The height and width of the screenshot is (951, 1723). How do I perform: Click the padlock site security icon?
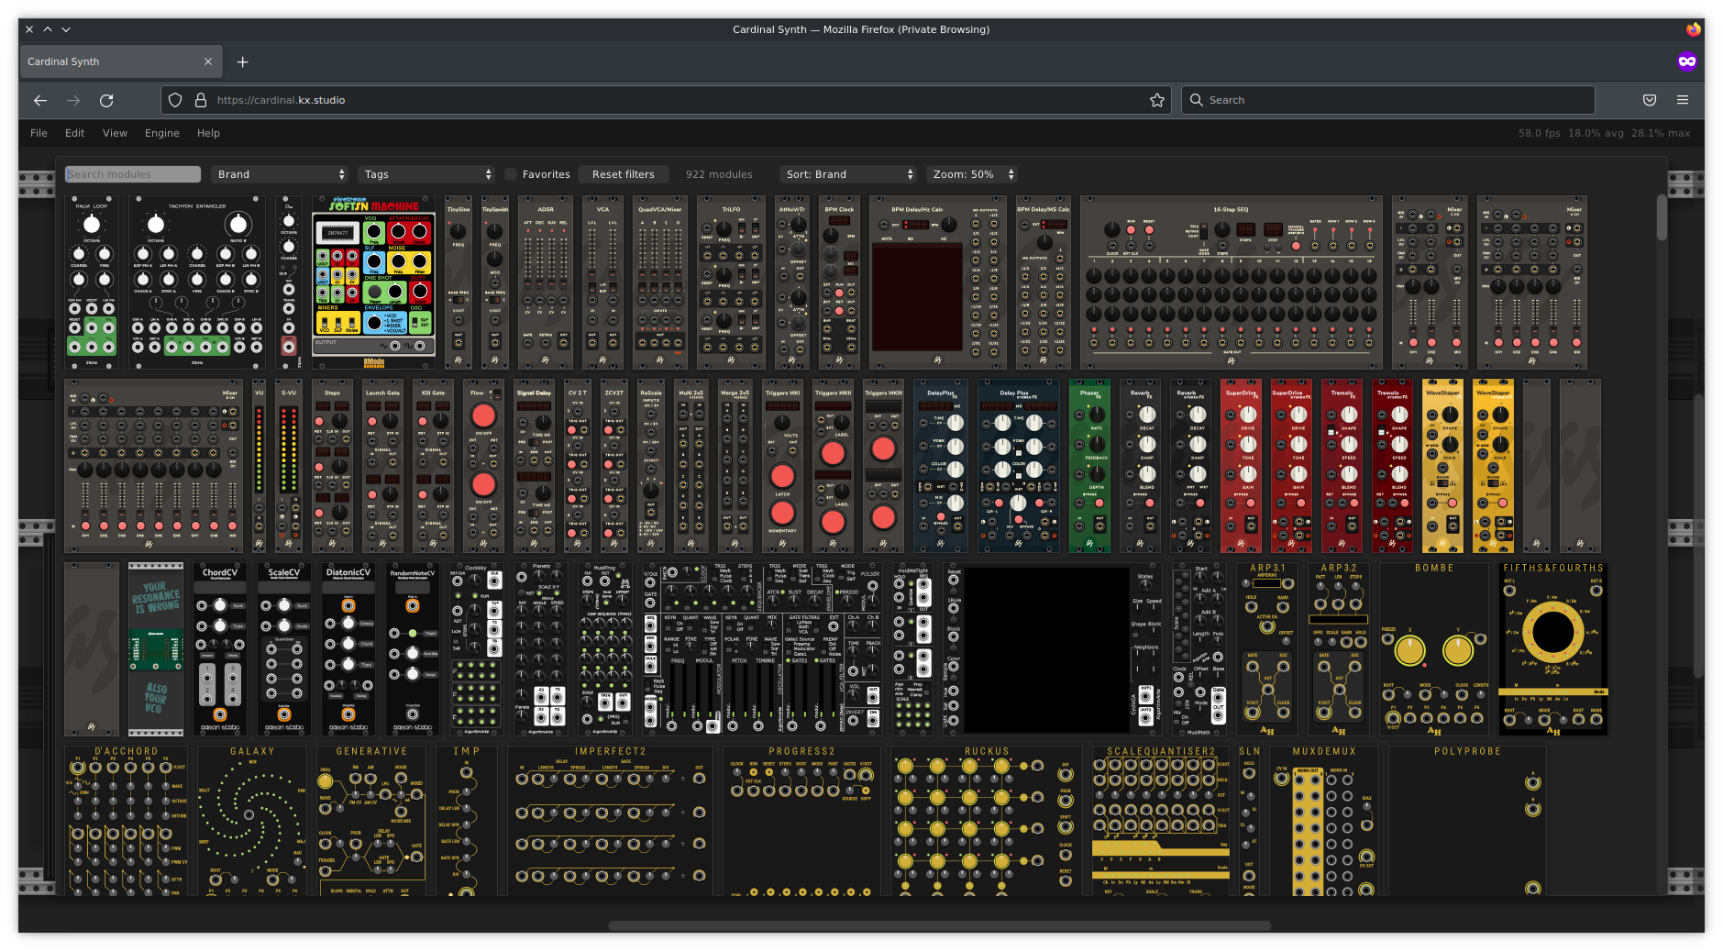click(200, 100)
